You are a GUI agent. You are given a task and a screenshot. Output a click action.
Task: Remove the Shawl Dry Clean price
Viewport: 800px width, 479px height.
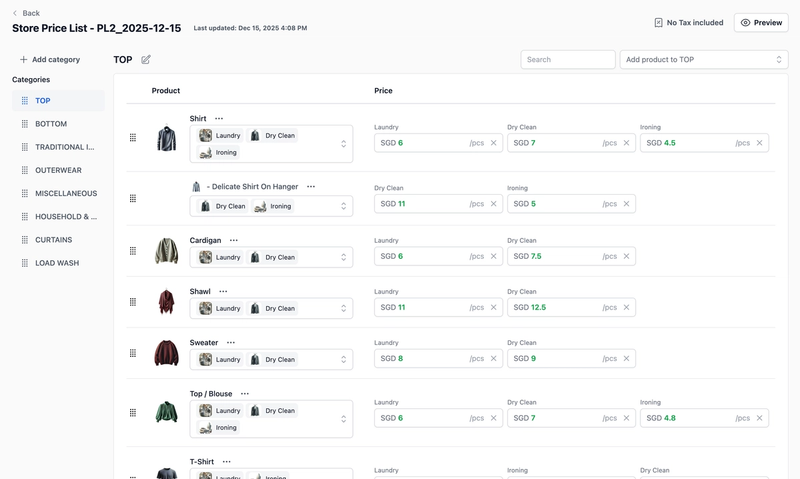pos(627,307)
